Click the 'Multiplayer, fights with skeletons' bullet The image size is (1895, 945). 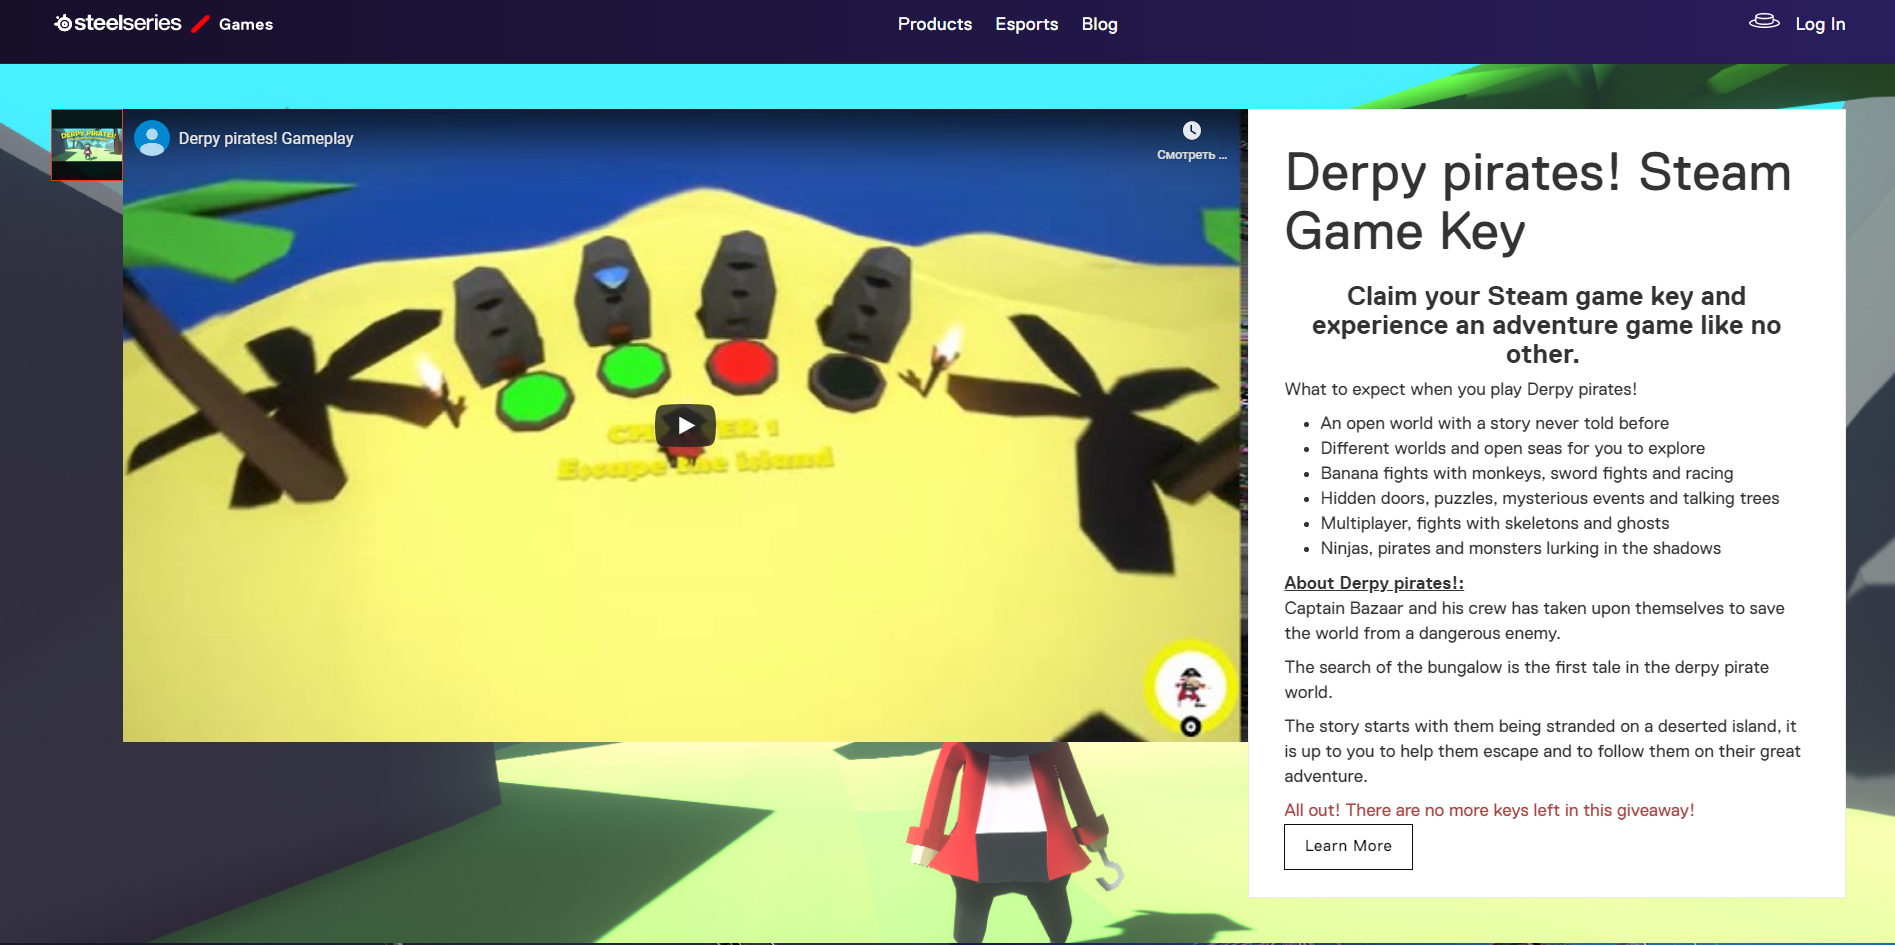(1494, 523)
